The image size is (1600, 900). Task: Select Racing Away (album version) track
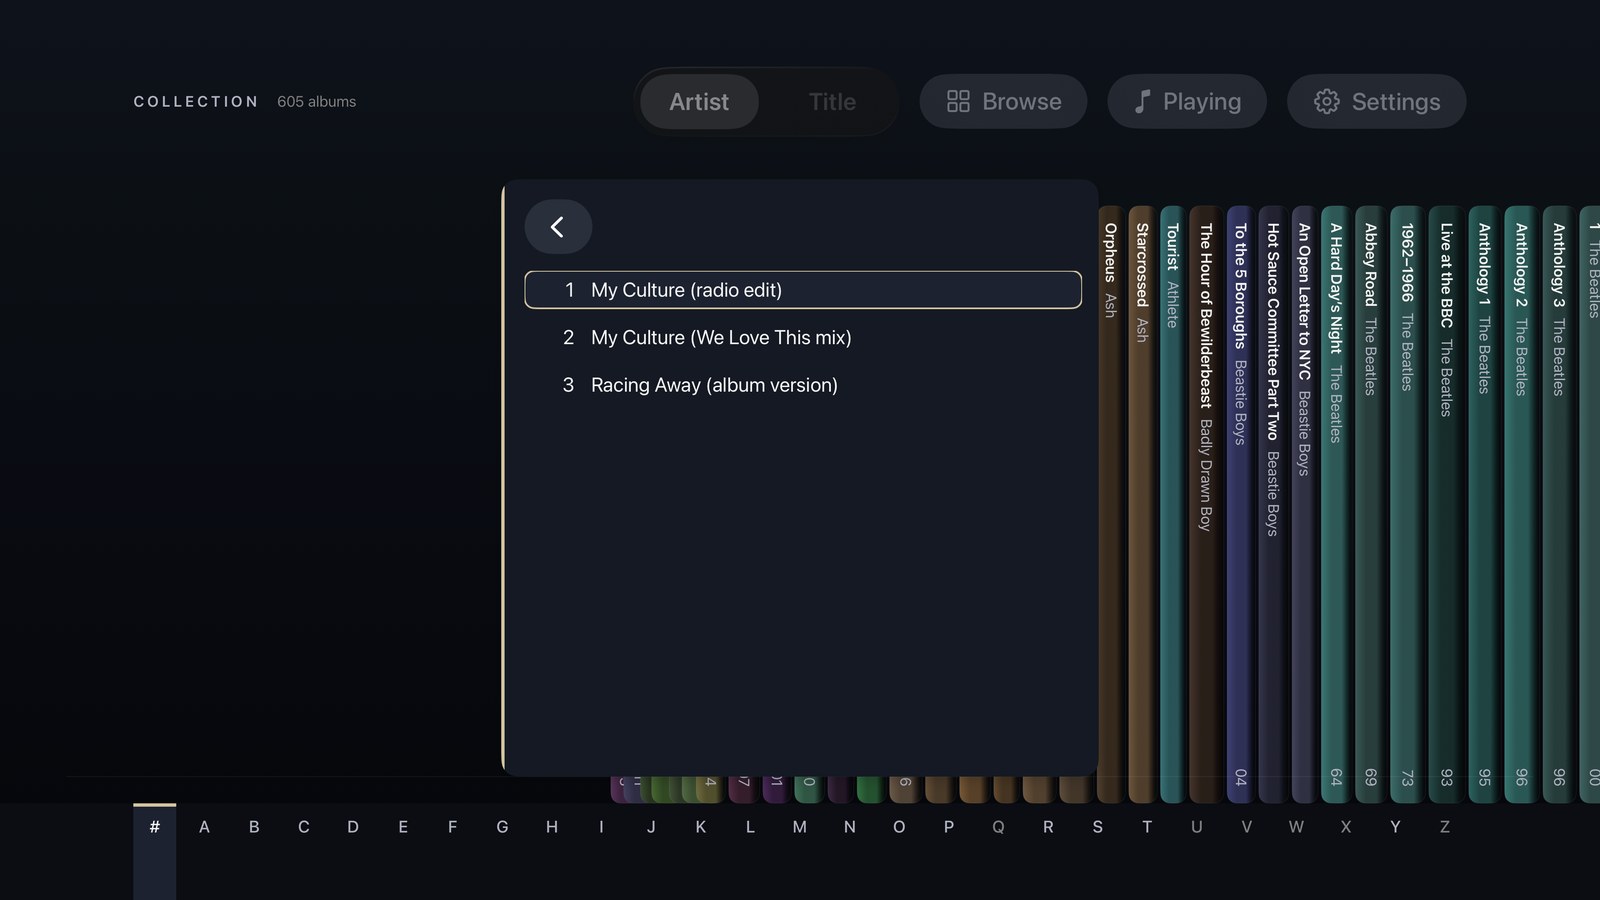coord(803,385)
